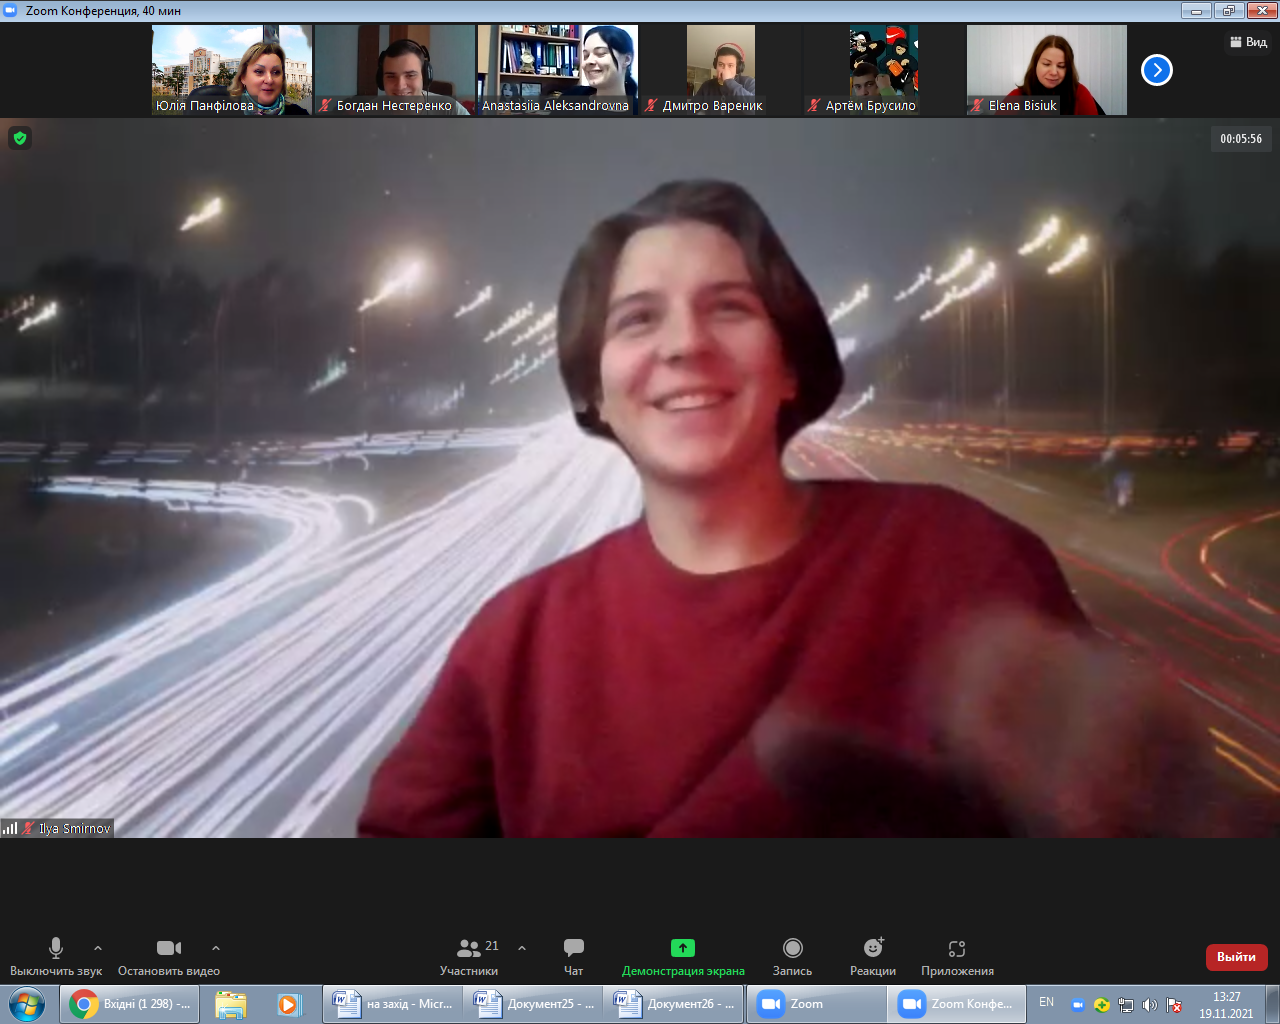The width and height of the screenshot is (1280, 1024).
Task: Open the Apps icon in toolbar
Action: pyautogui.click(x=957, y=948)
